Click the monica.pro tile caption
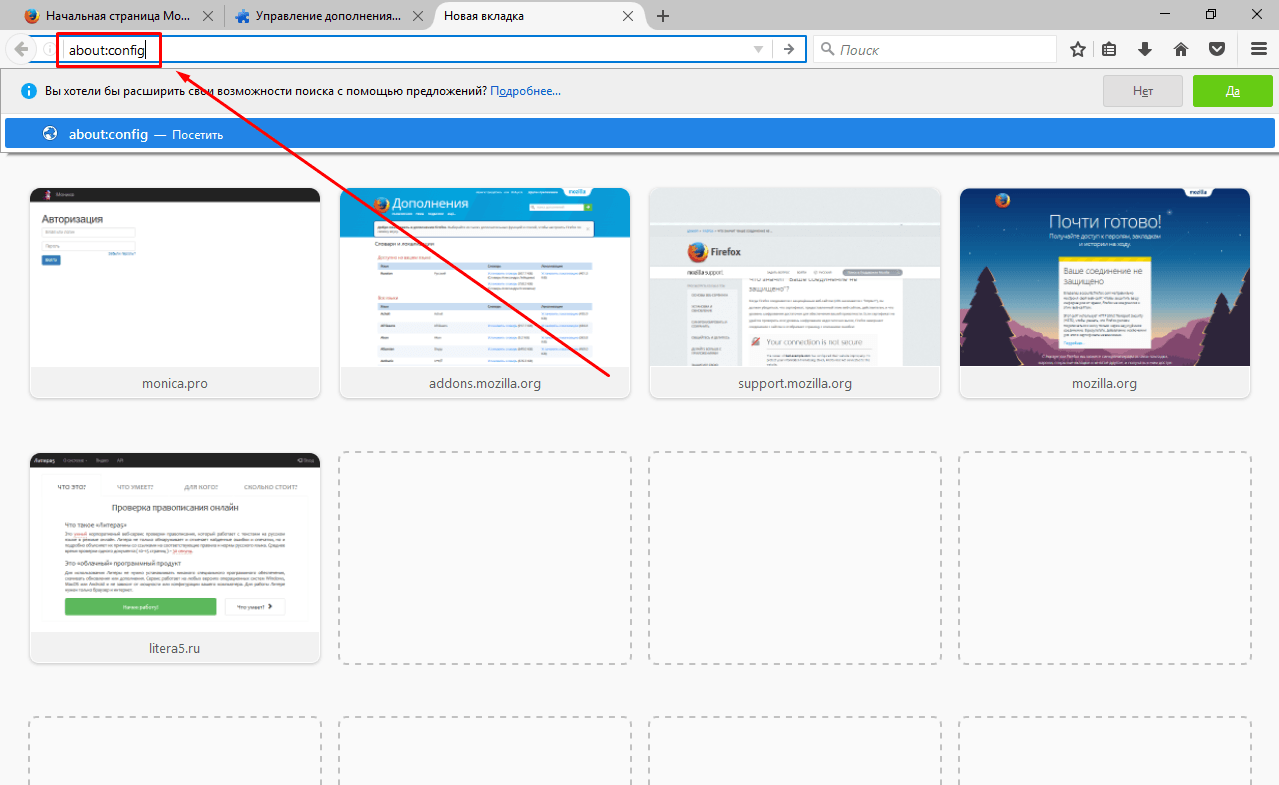 pyautogui.click(x=175, y=383)
